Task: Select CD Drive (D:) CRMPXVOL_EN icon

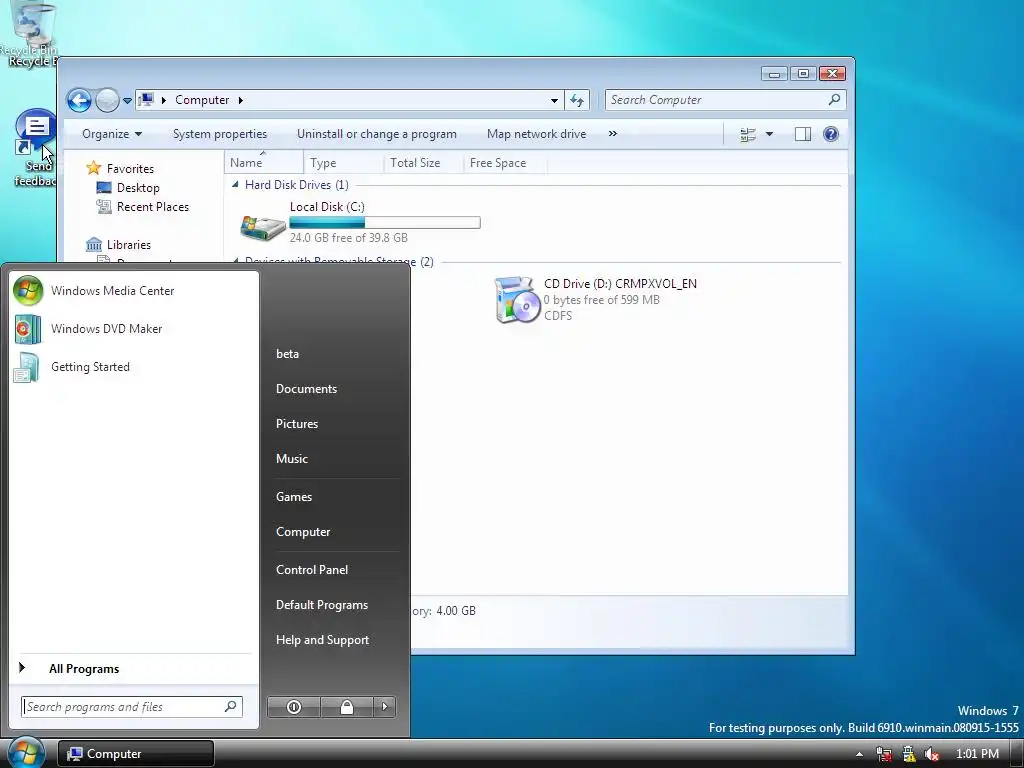Action: tap(518, 300)
